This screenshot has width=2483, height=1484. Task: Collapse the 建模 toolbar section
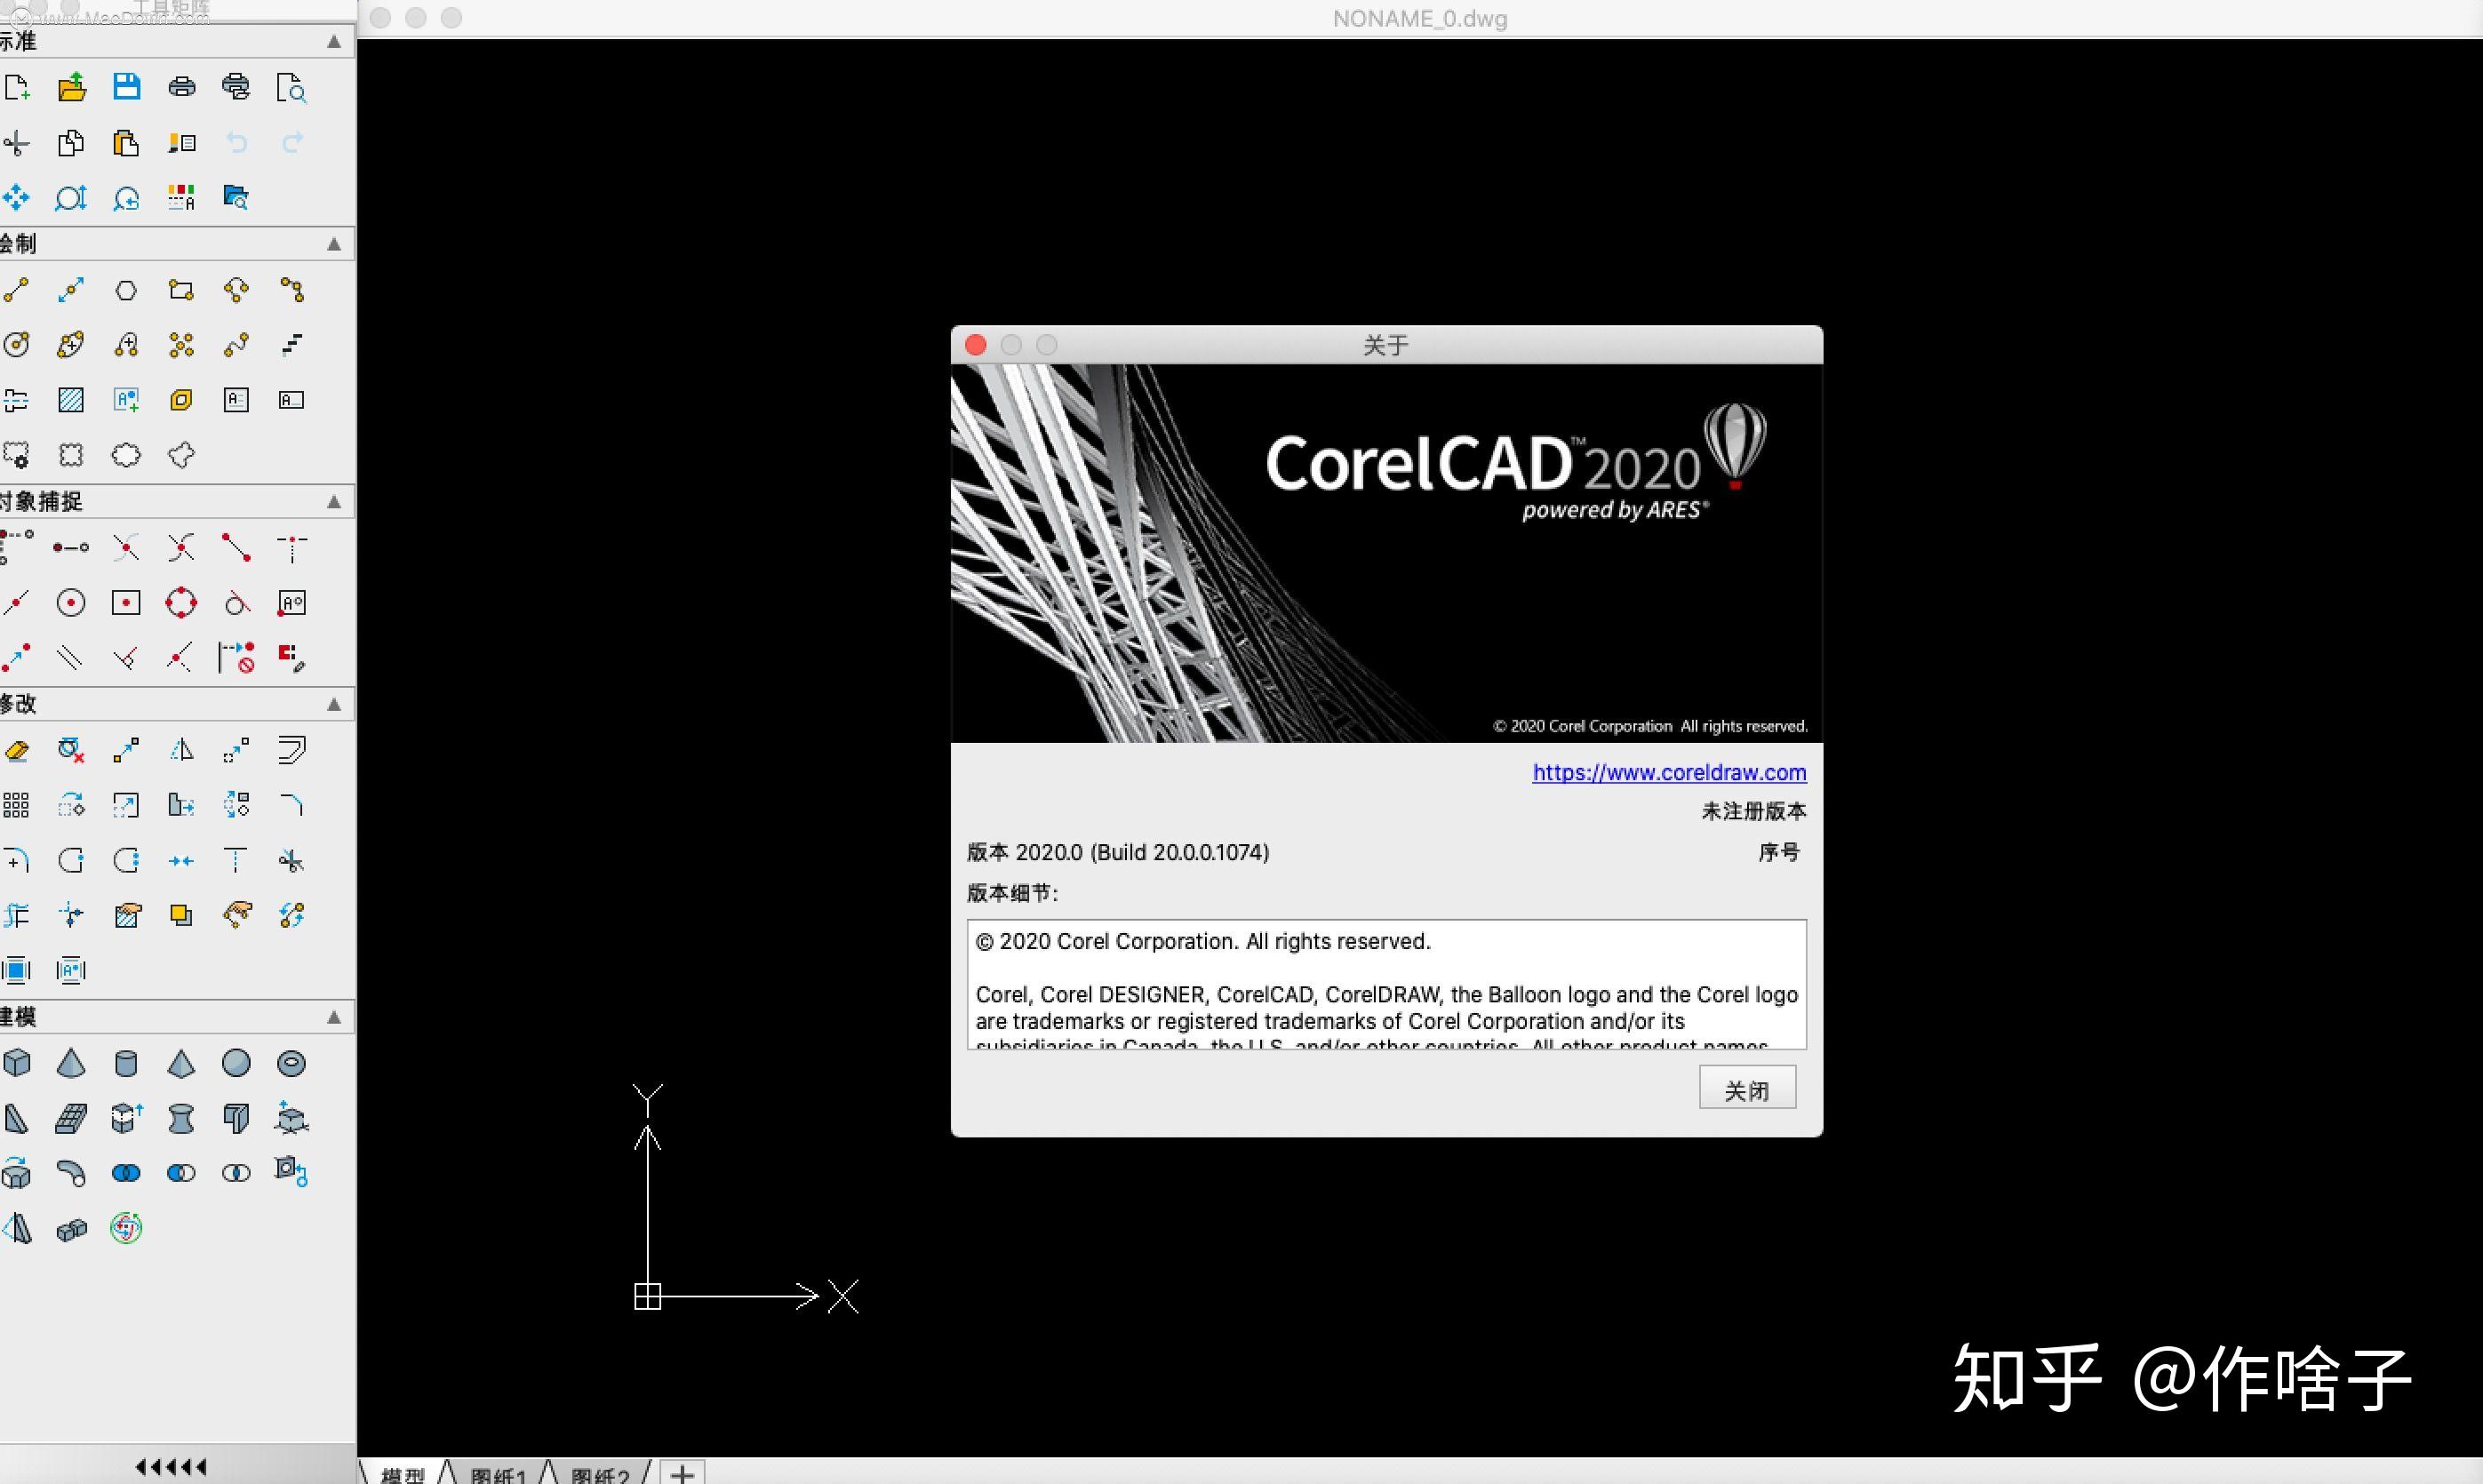(334, 1016)
